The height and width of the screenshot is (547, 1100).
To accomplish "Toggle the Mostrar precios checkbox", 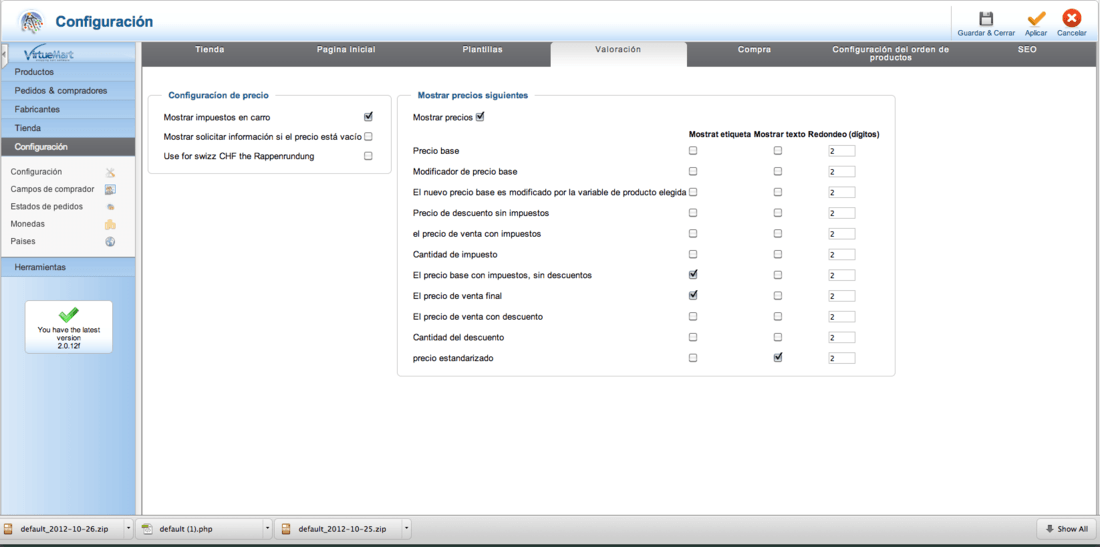I will pyautogui.click(x=480, y=117).
